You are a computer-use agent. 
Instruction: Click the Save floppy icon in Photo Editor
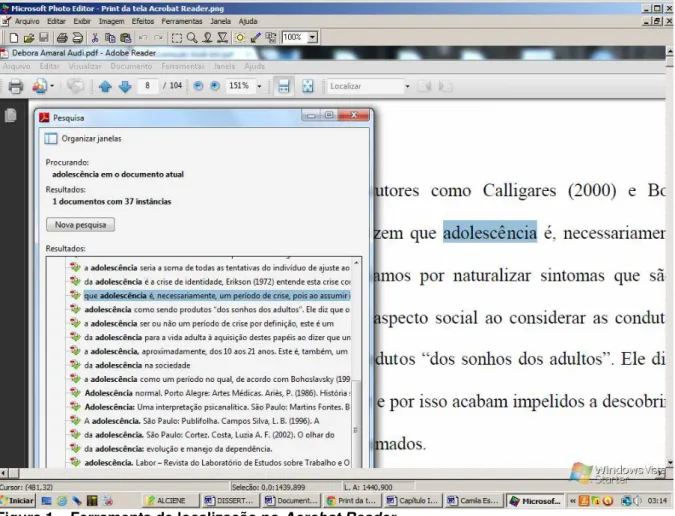click(44, 38)
